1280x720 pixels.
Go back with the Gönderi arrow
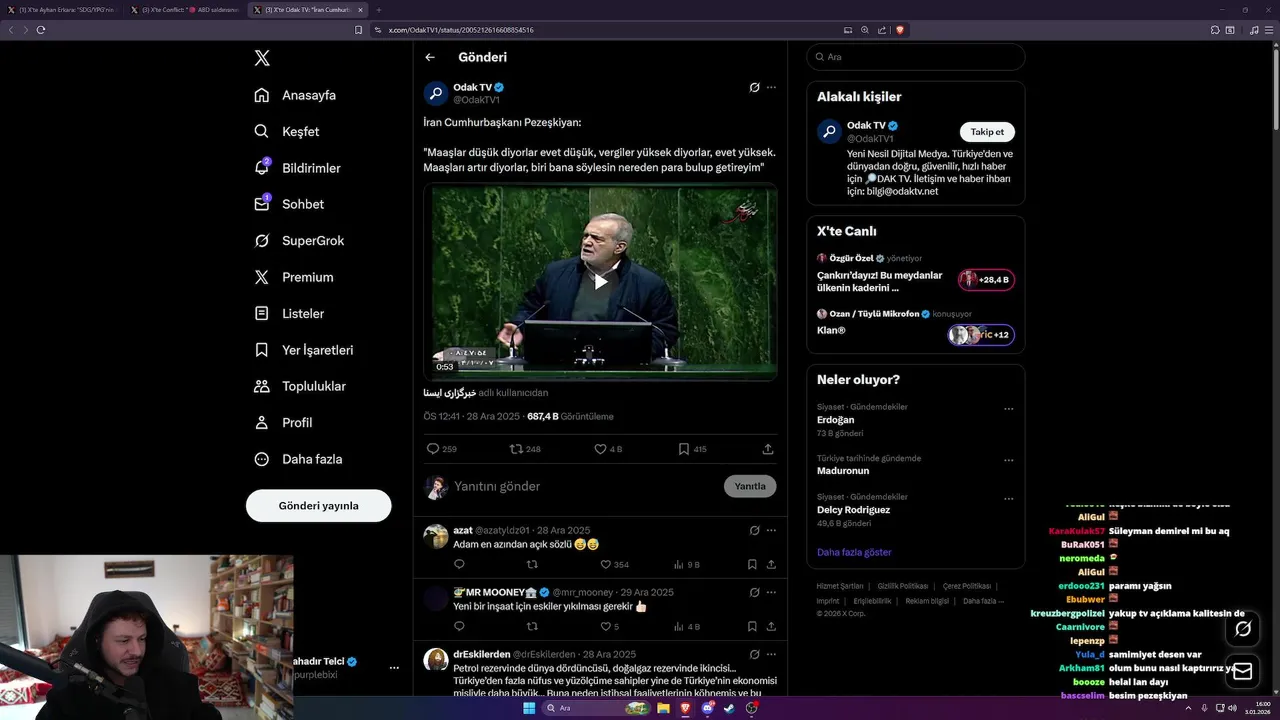[430, 58]
